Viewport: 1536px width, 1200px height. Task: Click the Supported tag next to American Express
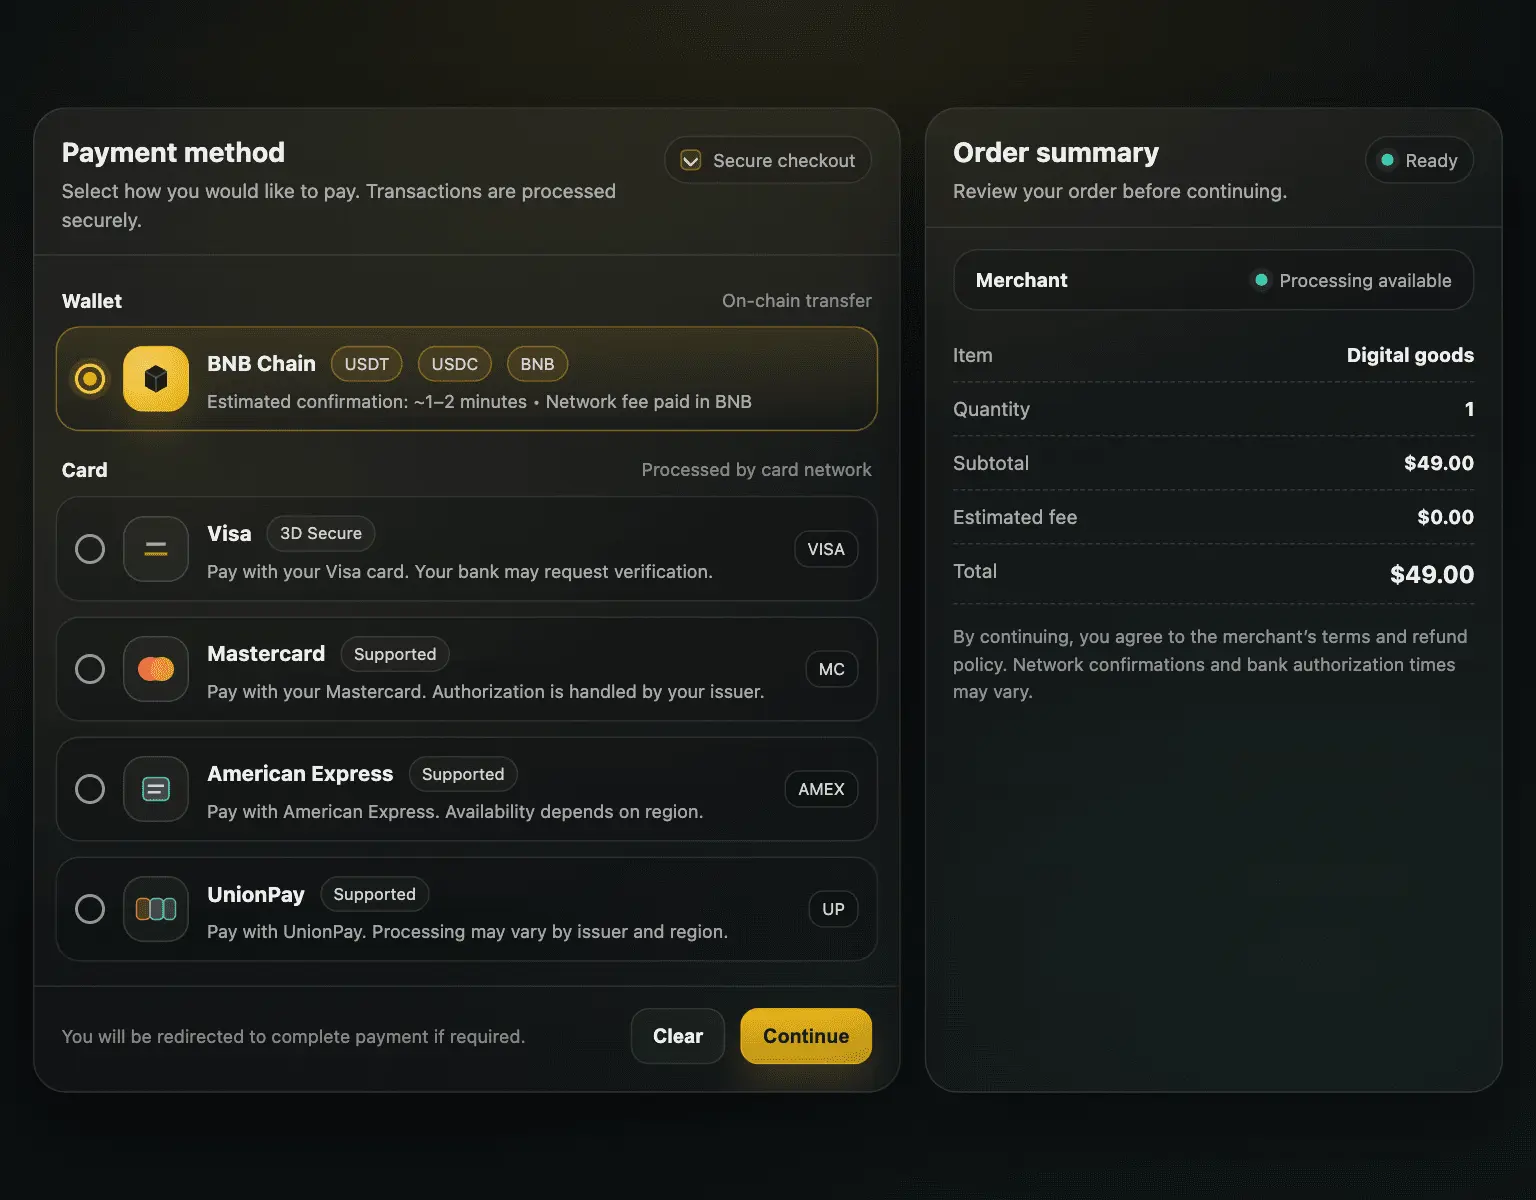pyautogui.click(x=463, y=774)
